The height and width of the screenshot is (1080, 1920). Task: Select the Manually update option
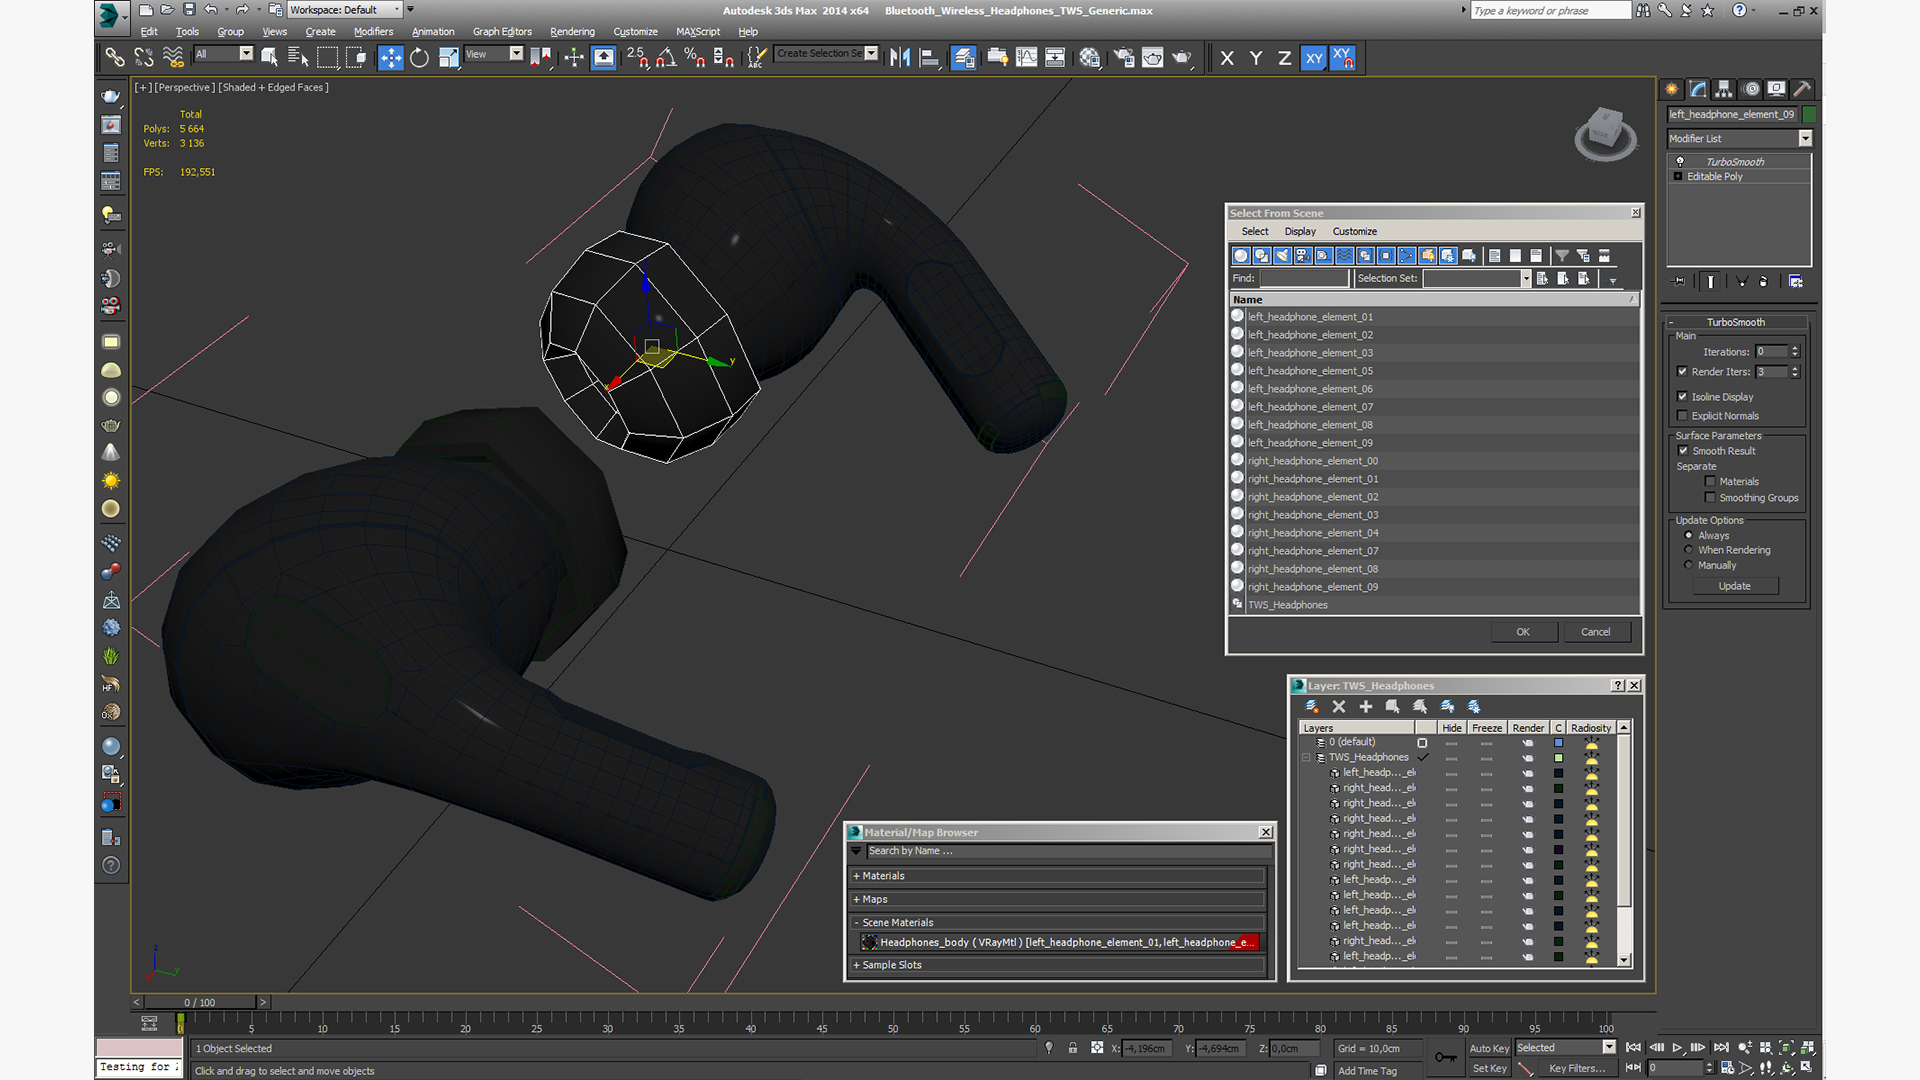(x=1689, y=565)
